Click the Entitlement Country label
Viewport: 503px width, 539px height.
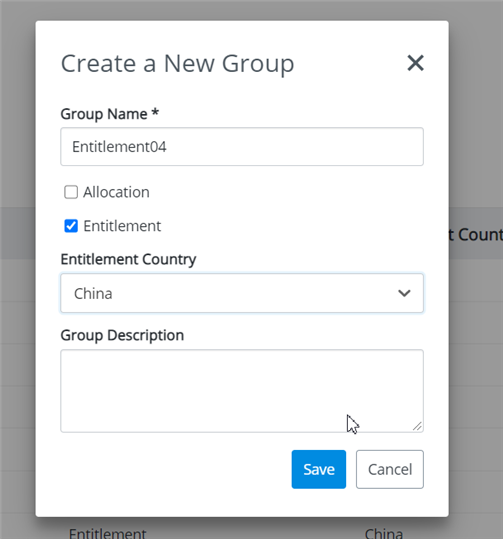[128, 259]
